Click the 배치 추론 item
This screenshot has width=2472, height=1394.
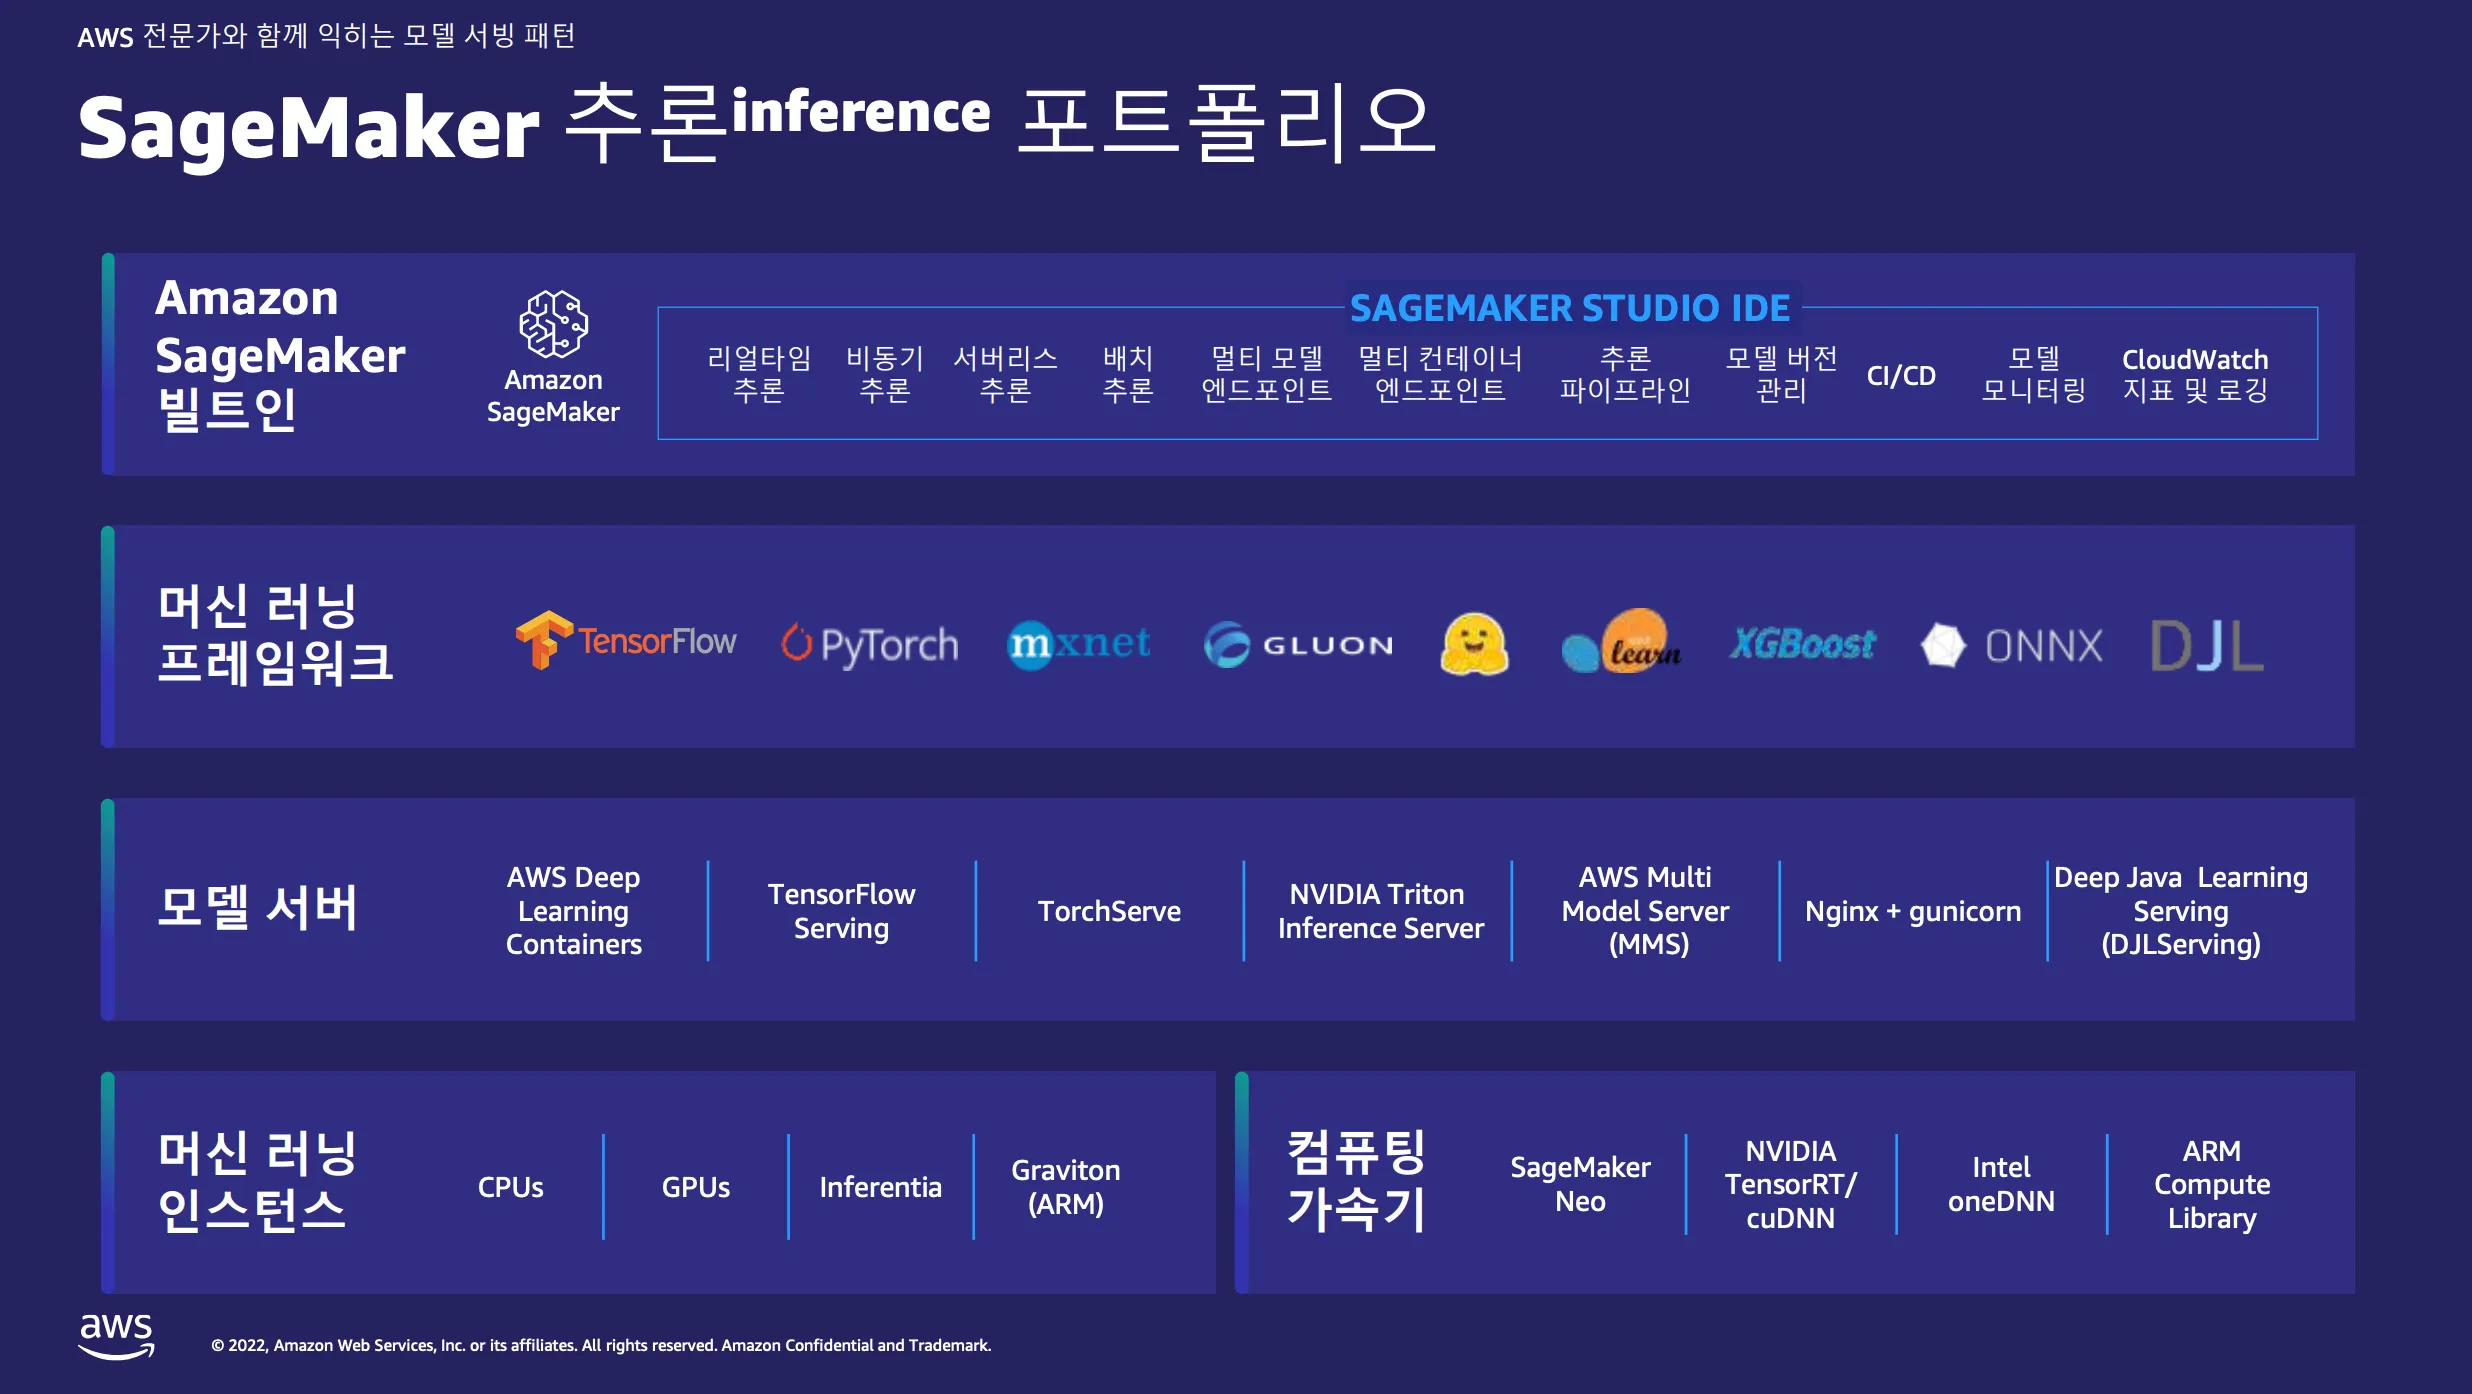coord(1128,374)
